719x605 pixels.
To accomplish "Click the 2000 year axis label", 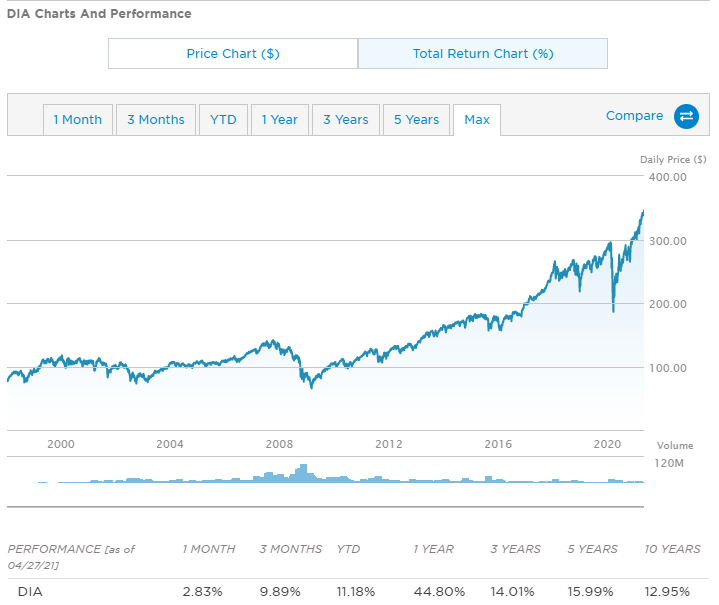I will tap(61, 444).
